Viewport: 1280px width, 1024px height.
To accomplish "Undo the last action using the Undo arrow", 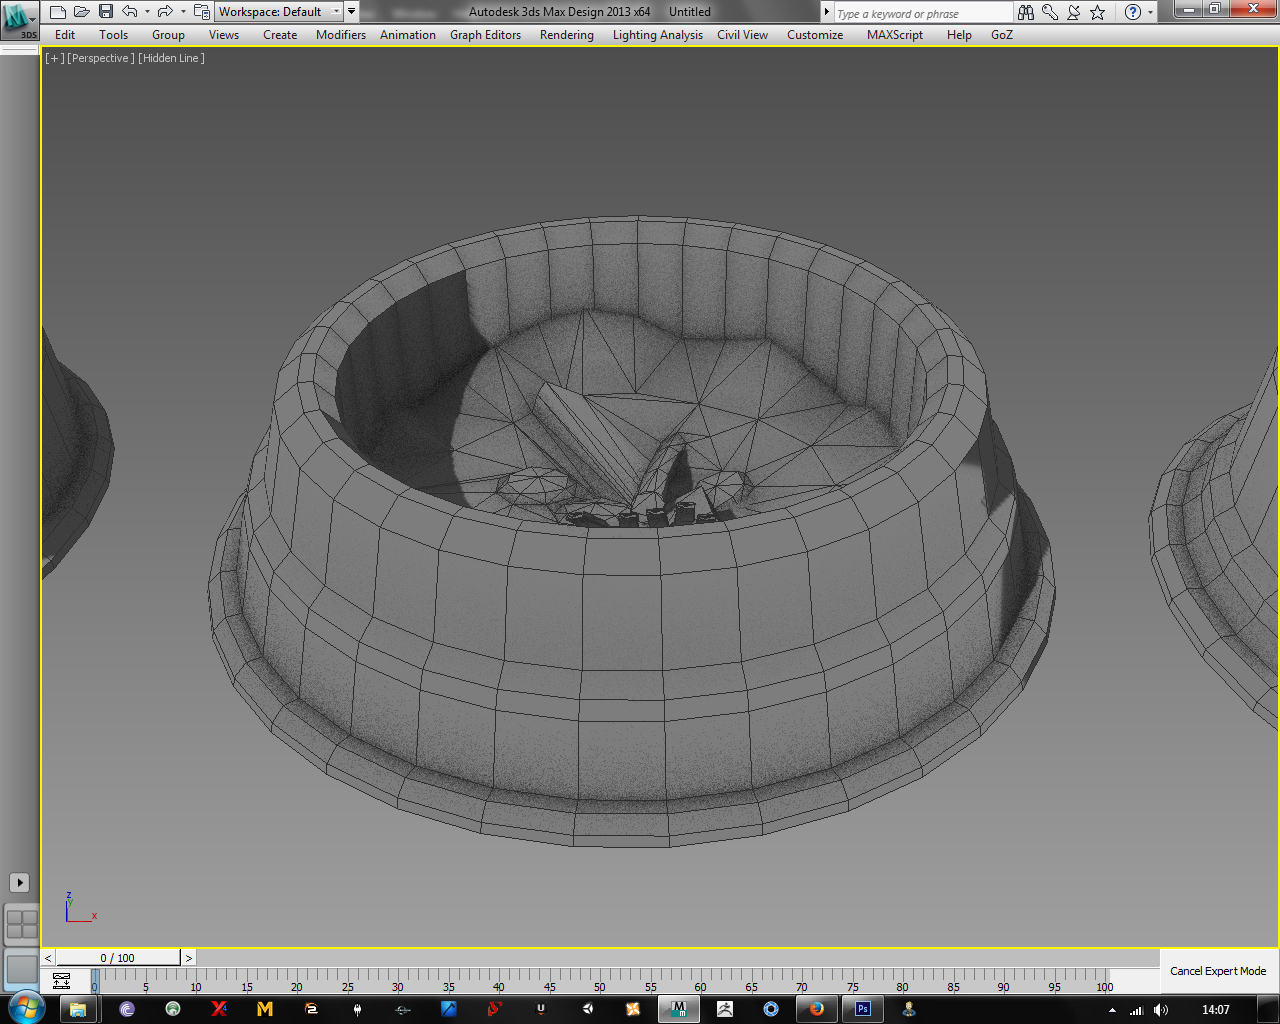I will click(x=130, y=12).
